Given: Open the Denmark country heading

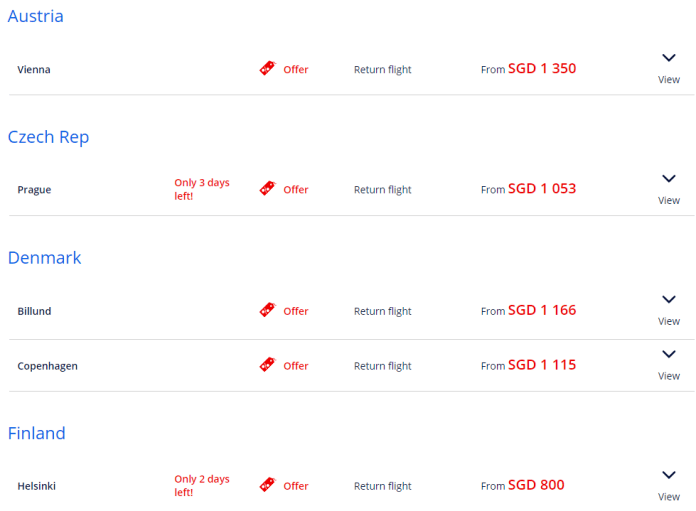Looking at the screenshot, I should 44,257.
